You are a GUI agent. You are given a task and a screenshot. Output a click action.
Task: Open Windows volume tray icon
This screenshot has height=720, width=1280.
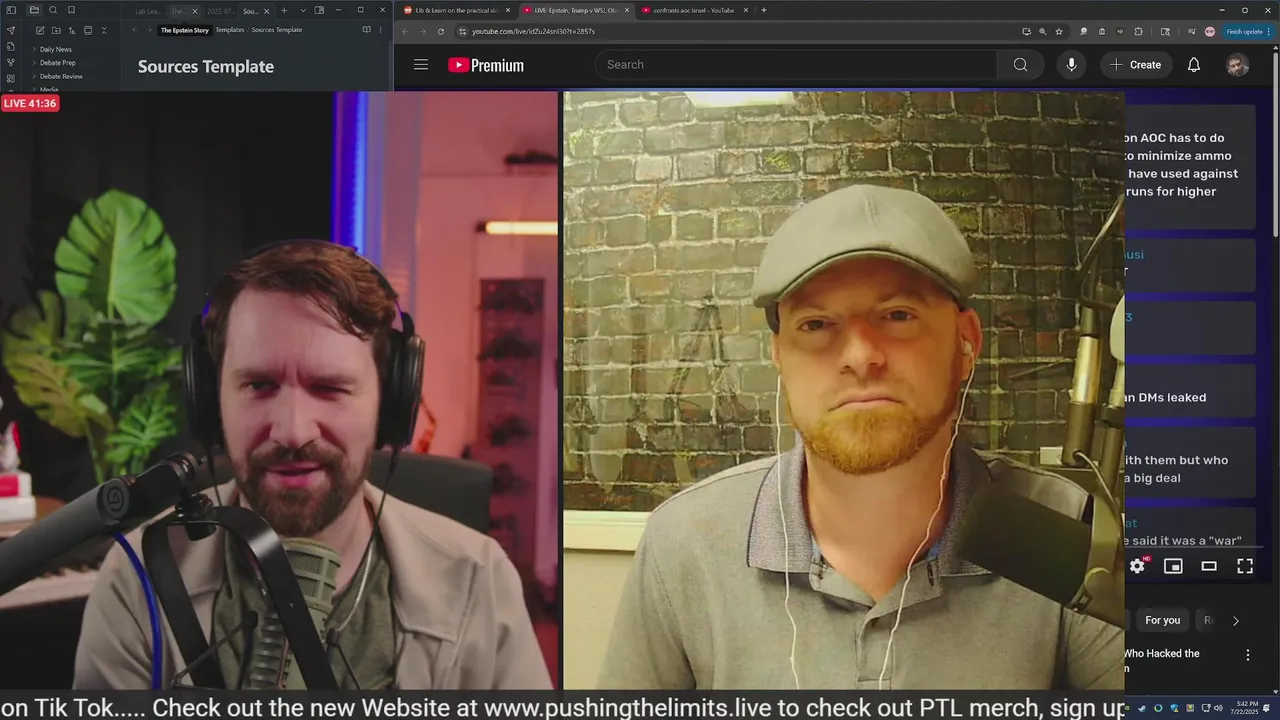1218,708
